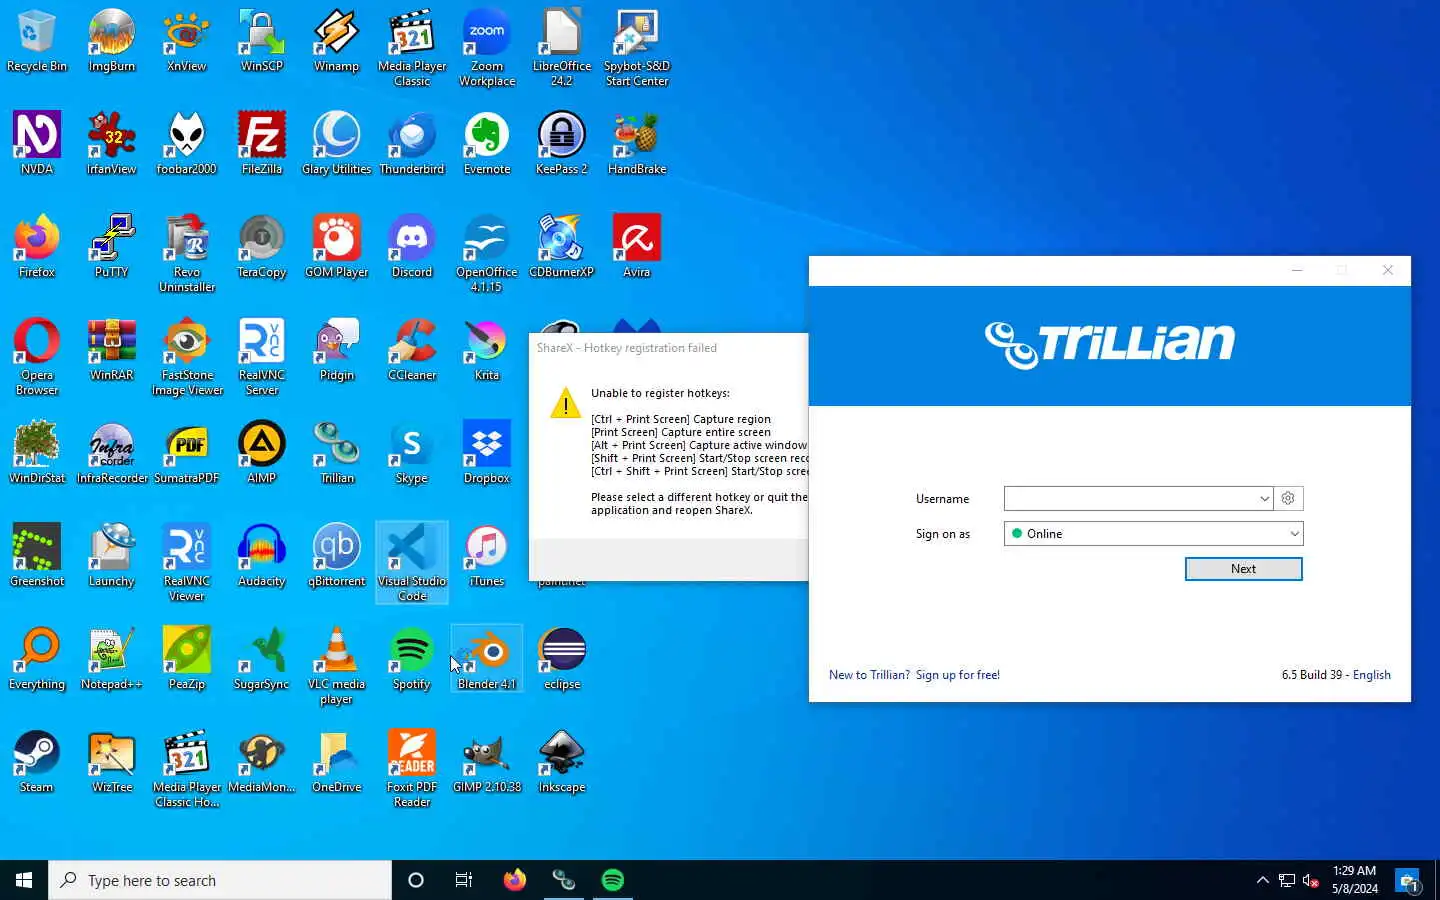Viewport: 1440px width, 900px height.
Task: Open Task View on the taskbar
Action: [464, 880]
